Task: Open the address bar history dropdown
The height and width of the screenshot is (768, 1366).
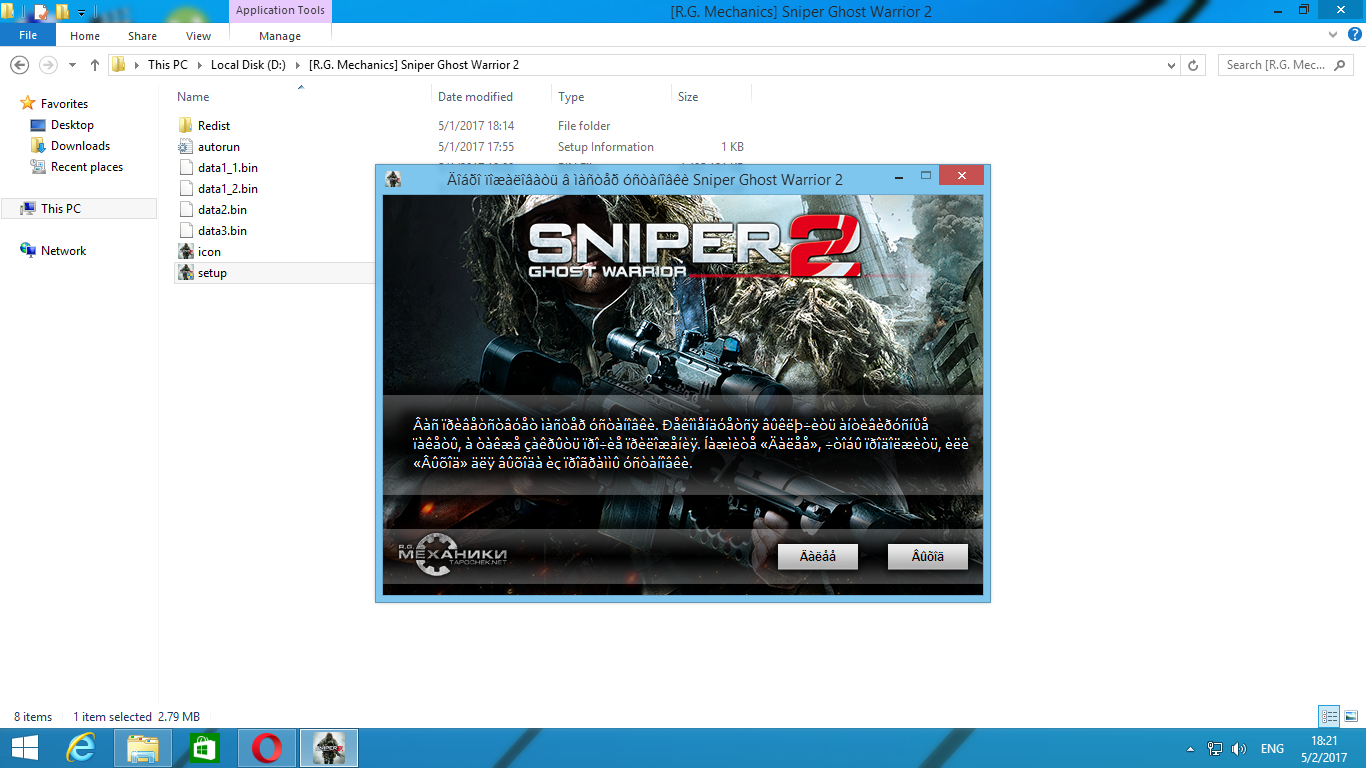Action: 1172,65
